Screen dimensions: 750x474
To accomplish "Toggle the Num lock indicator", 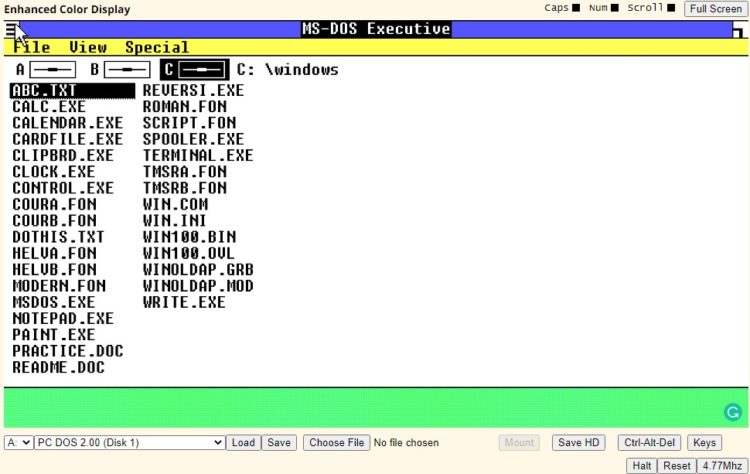I will 615,8.
